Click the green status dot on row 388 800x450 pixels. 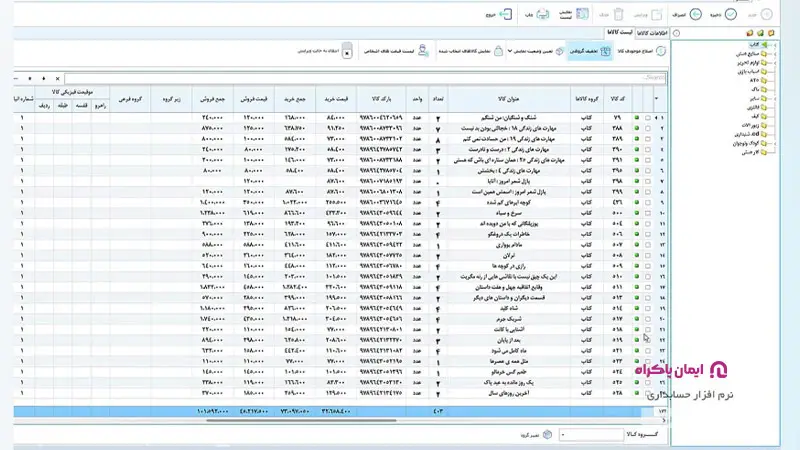637,128
